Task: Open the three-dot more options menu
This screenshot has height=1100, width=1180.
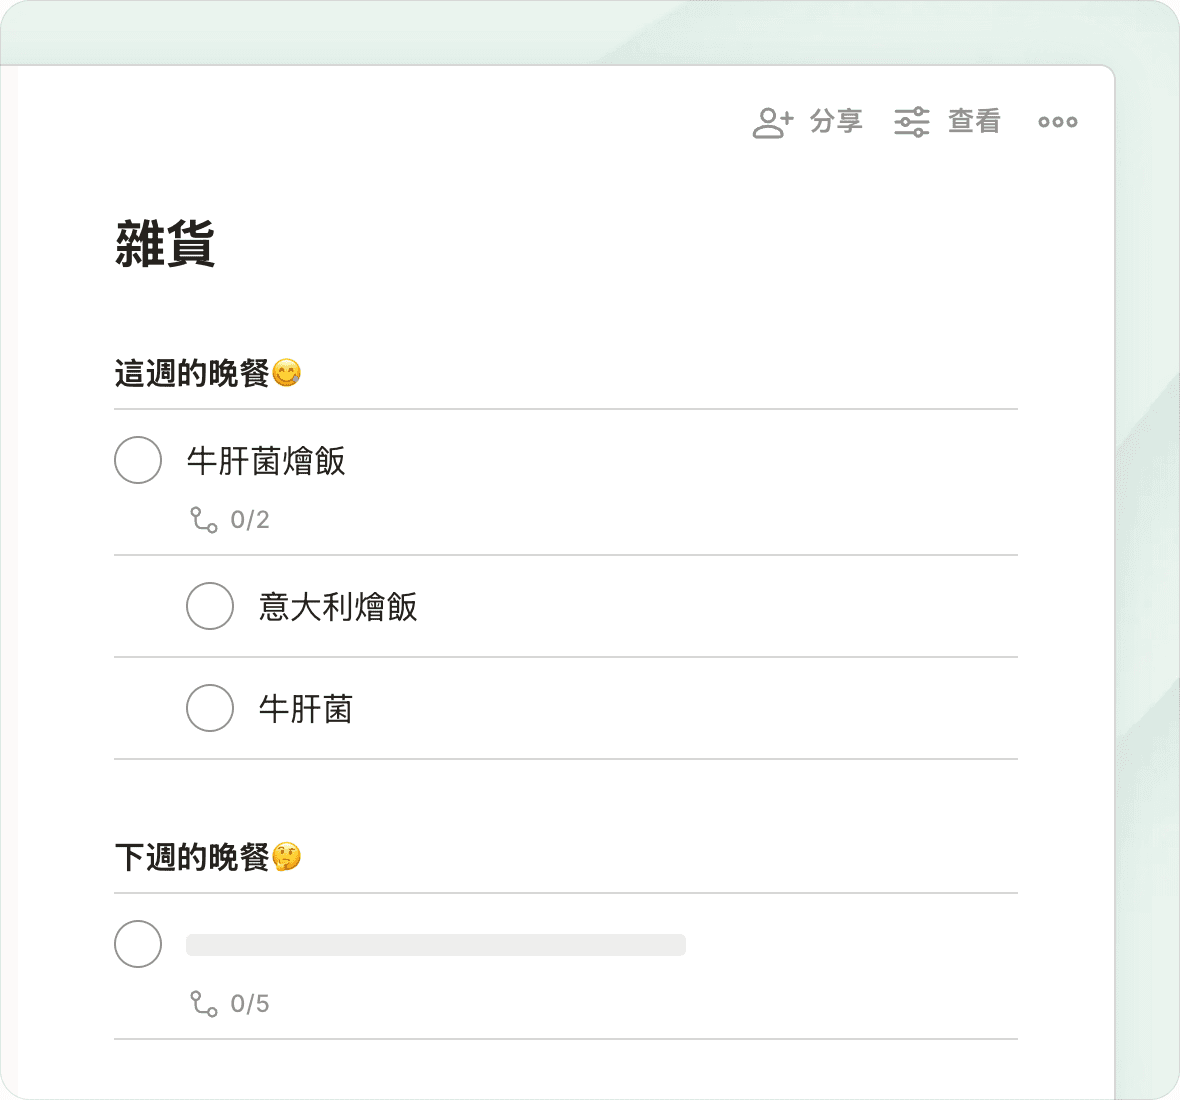Action: click(1057, 122)
